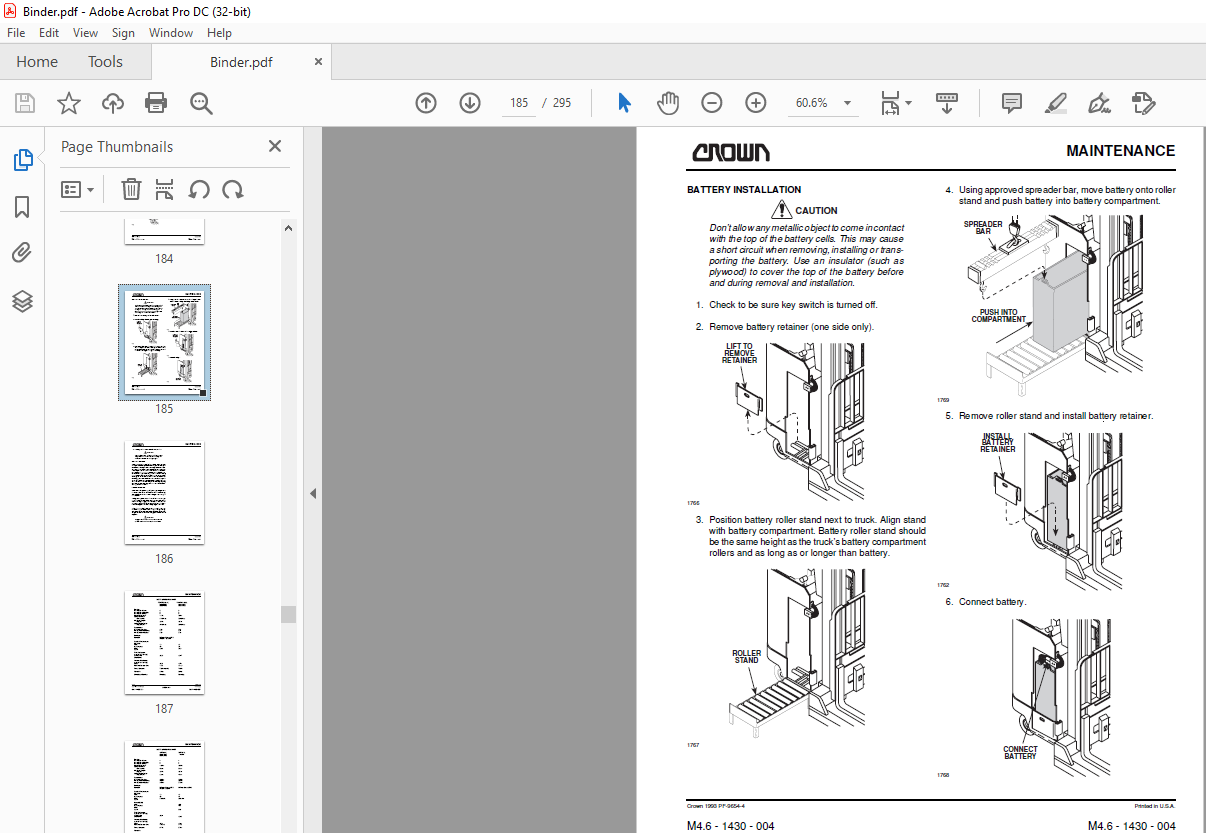Close the Binder.pdf tab
1206x833 pixels.
(x=318, y=62)
